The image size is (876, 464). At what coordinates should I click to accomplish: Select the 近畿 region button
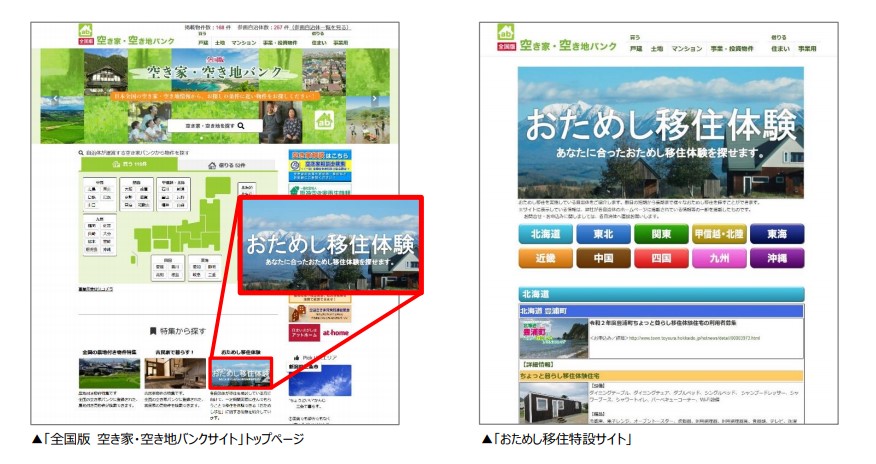545,258
